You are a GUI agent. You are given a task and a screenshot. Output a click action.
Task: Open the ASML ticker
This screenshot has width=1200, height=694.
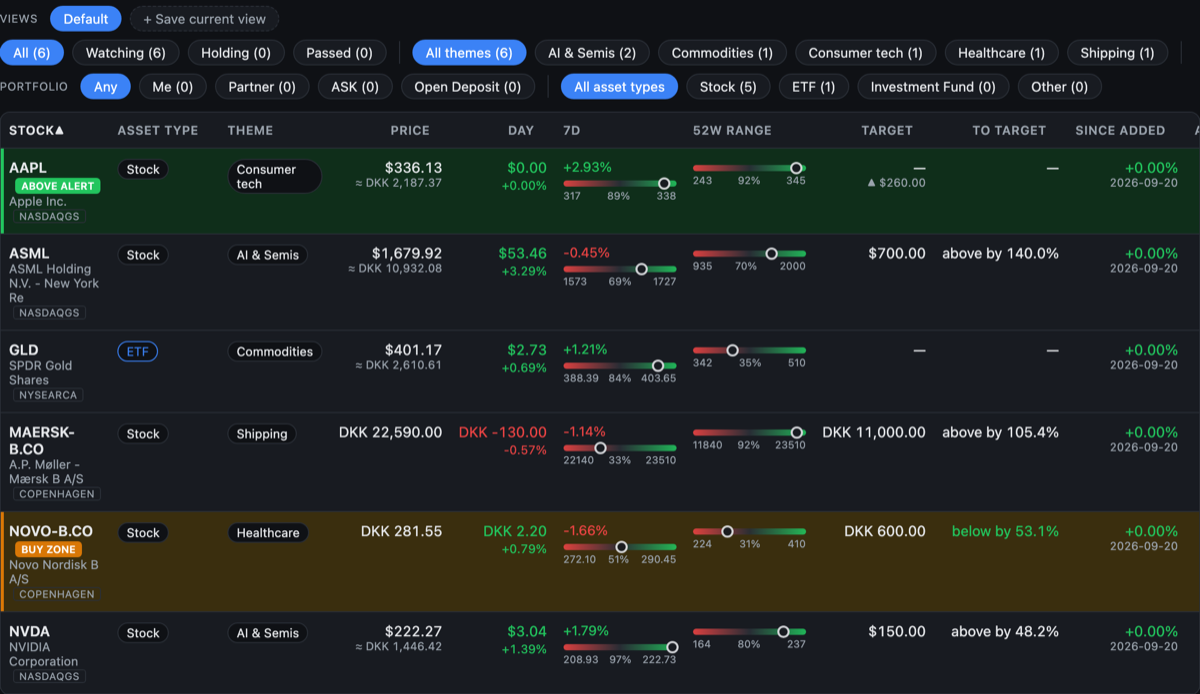(29, 253)
